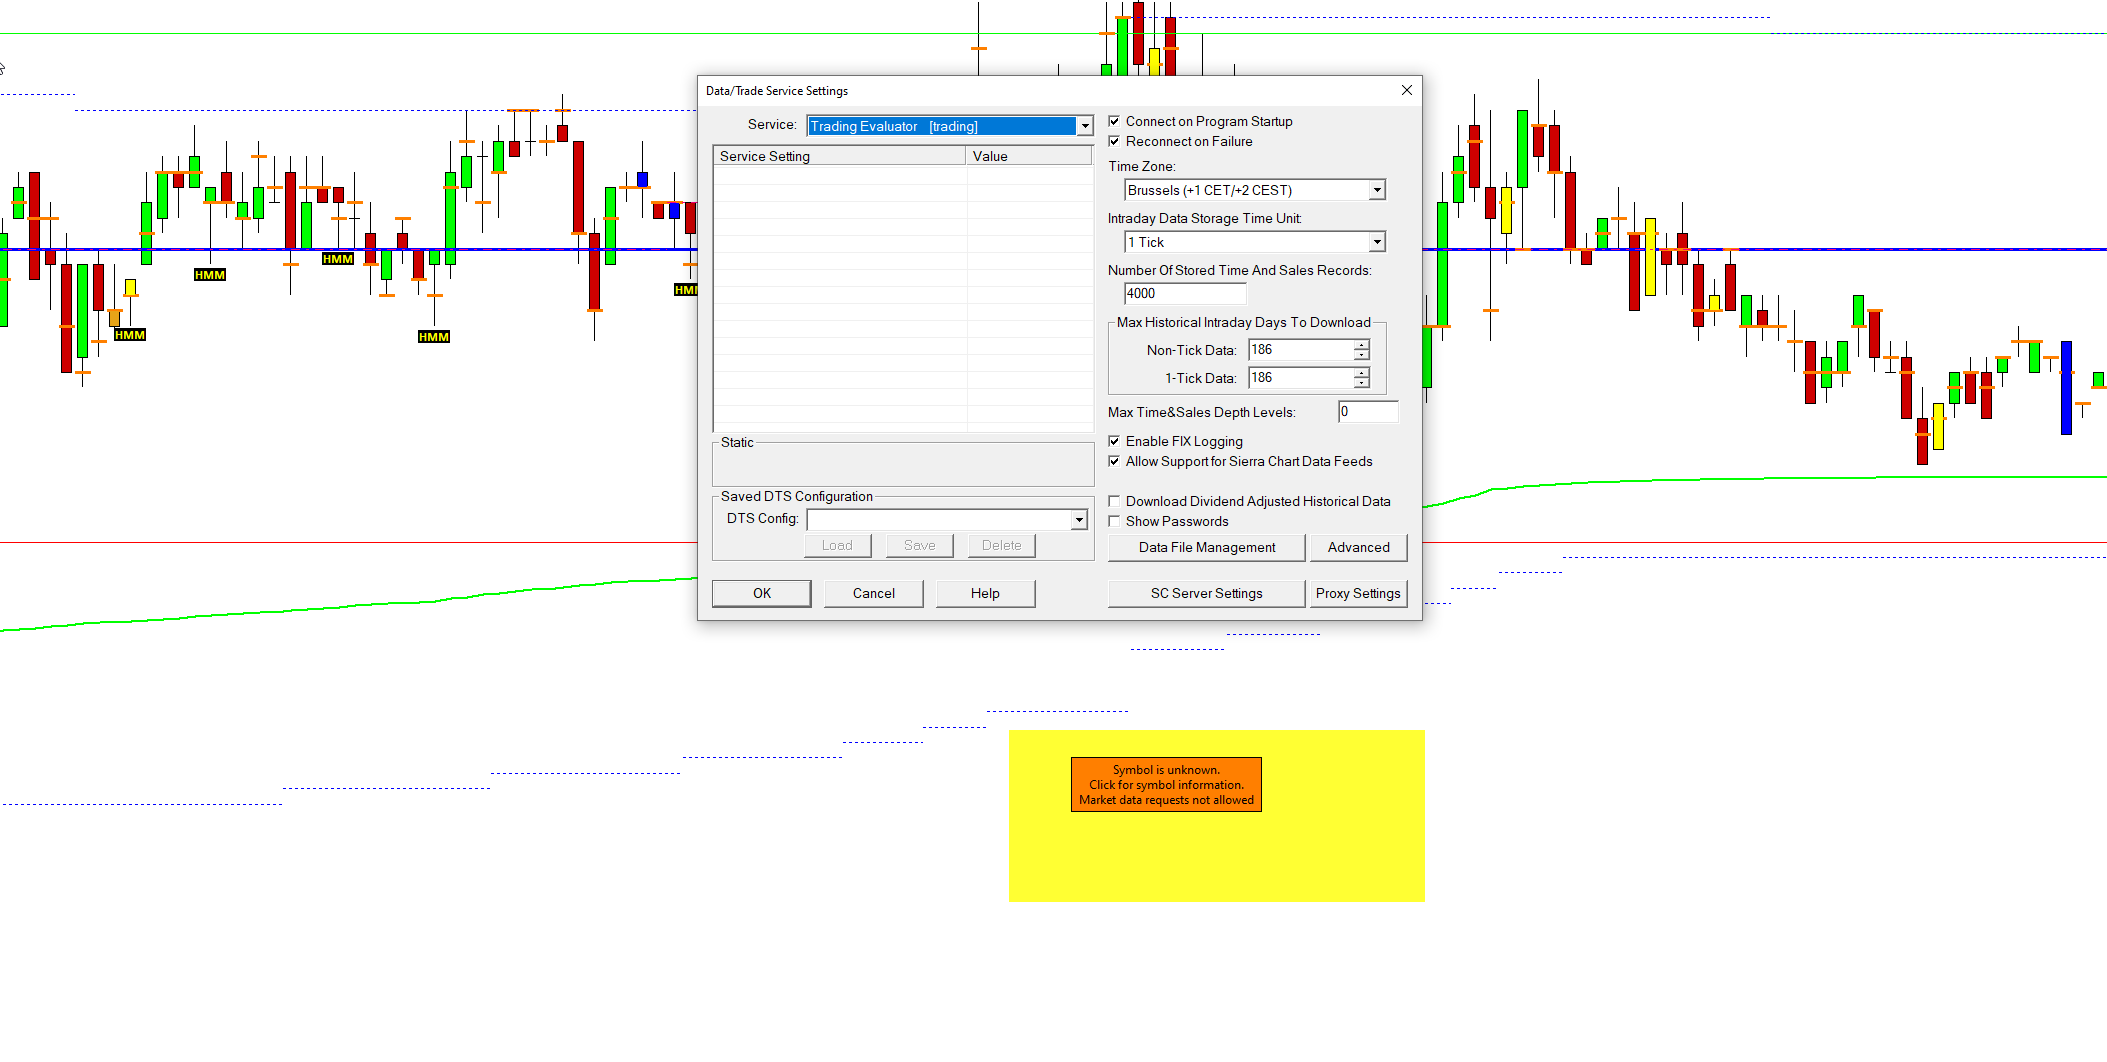Open the Intraday Data Storage Time Unit dropdown
Screen dimensions: 2107x1062
click(x=1377, y=242)
